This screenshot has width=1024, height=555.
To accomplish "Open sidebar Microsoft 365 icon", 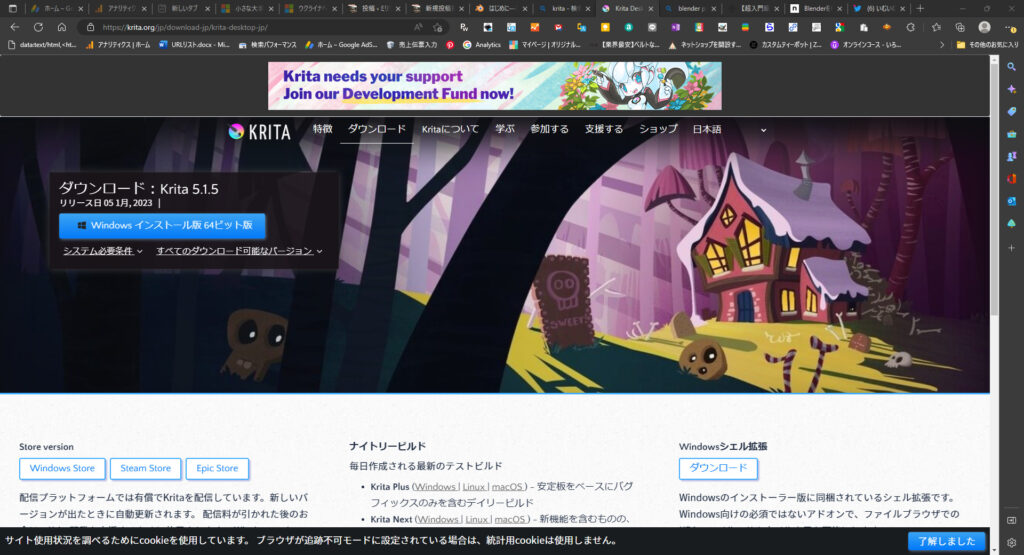I will [1011, 178].
